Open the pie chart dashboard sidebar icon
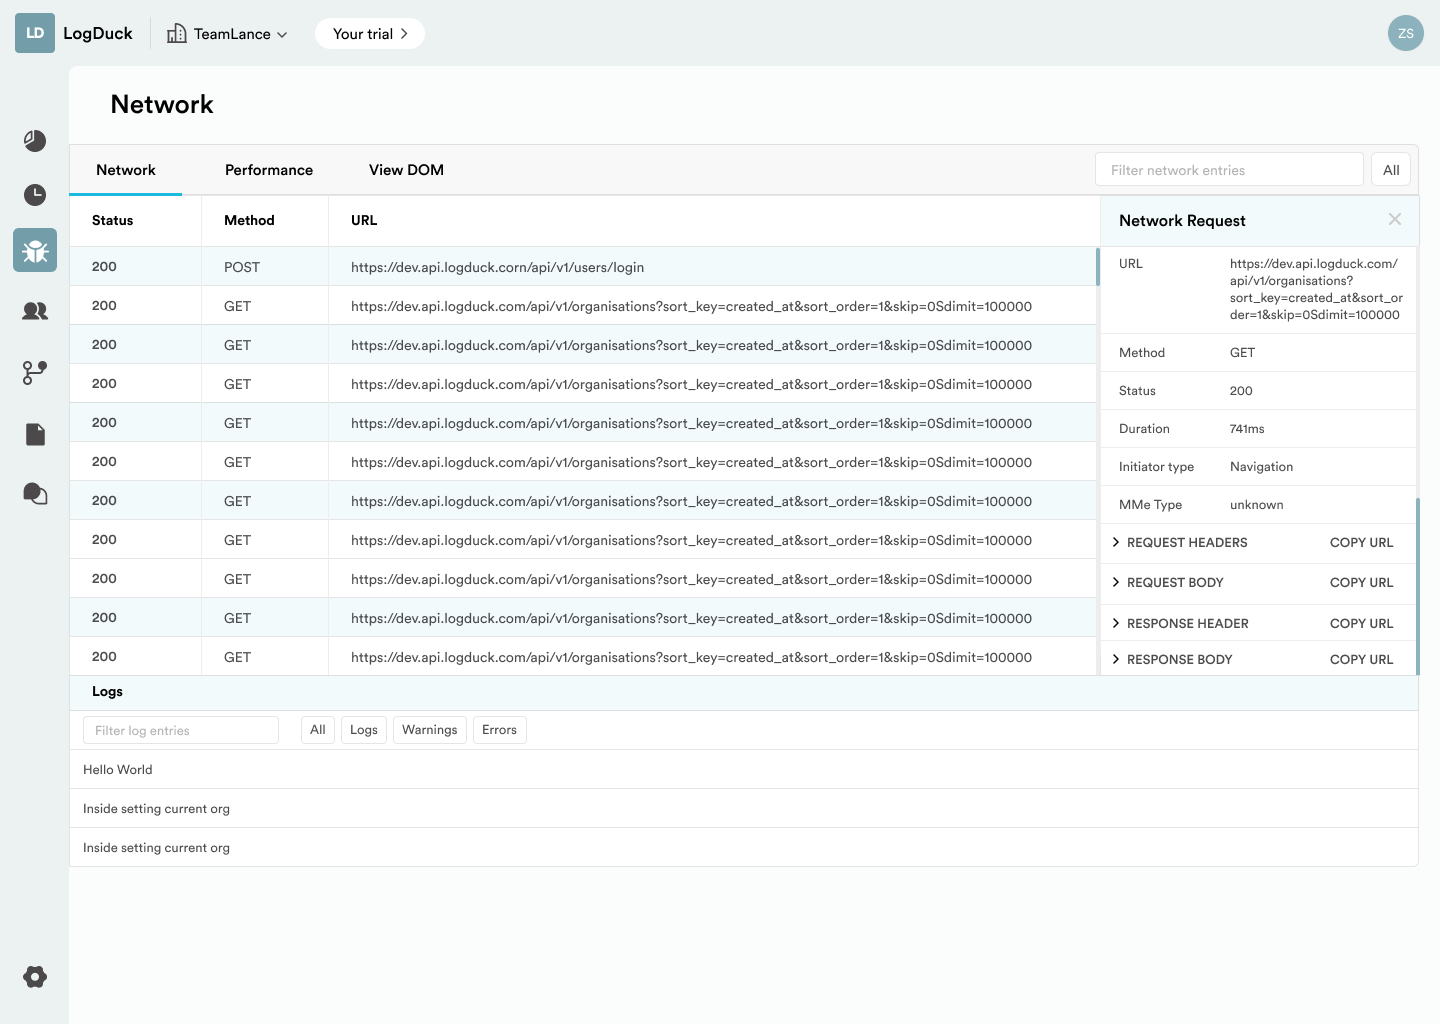1440x1024 pixels. 35,141
